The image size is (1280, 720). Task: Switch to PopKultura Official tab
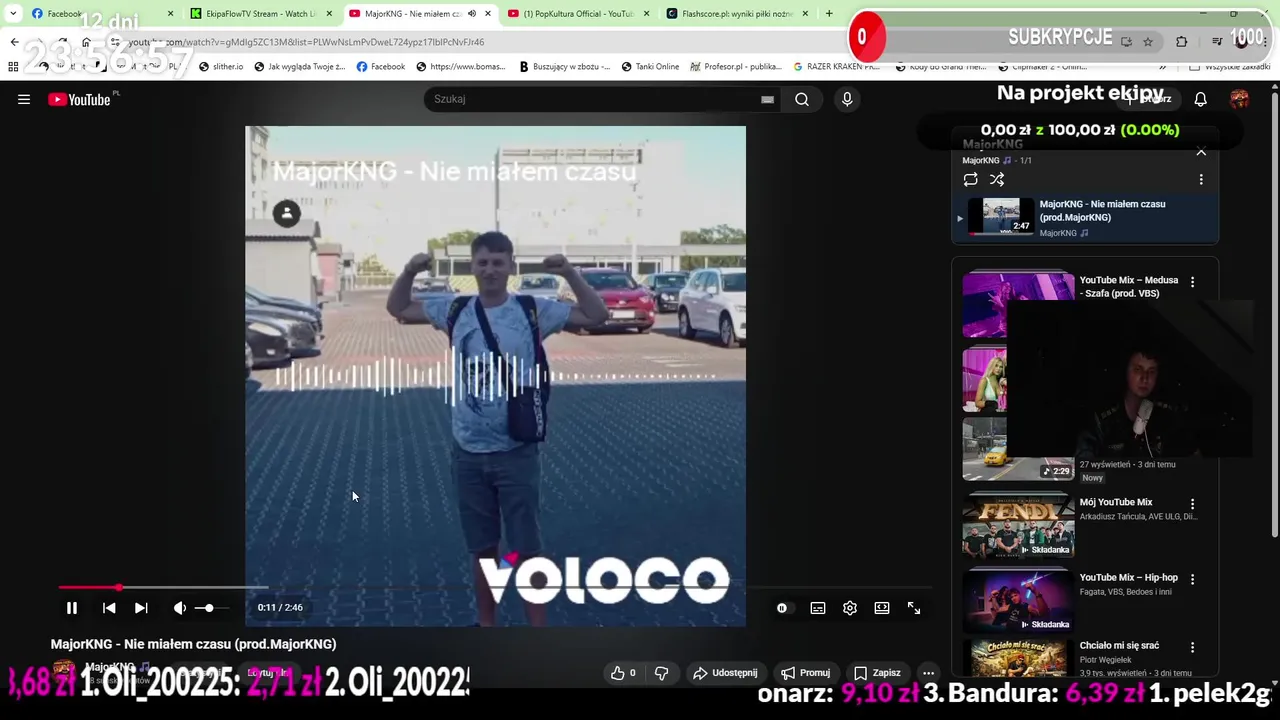pyautogui.click(x=578, y=14)
